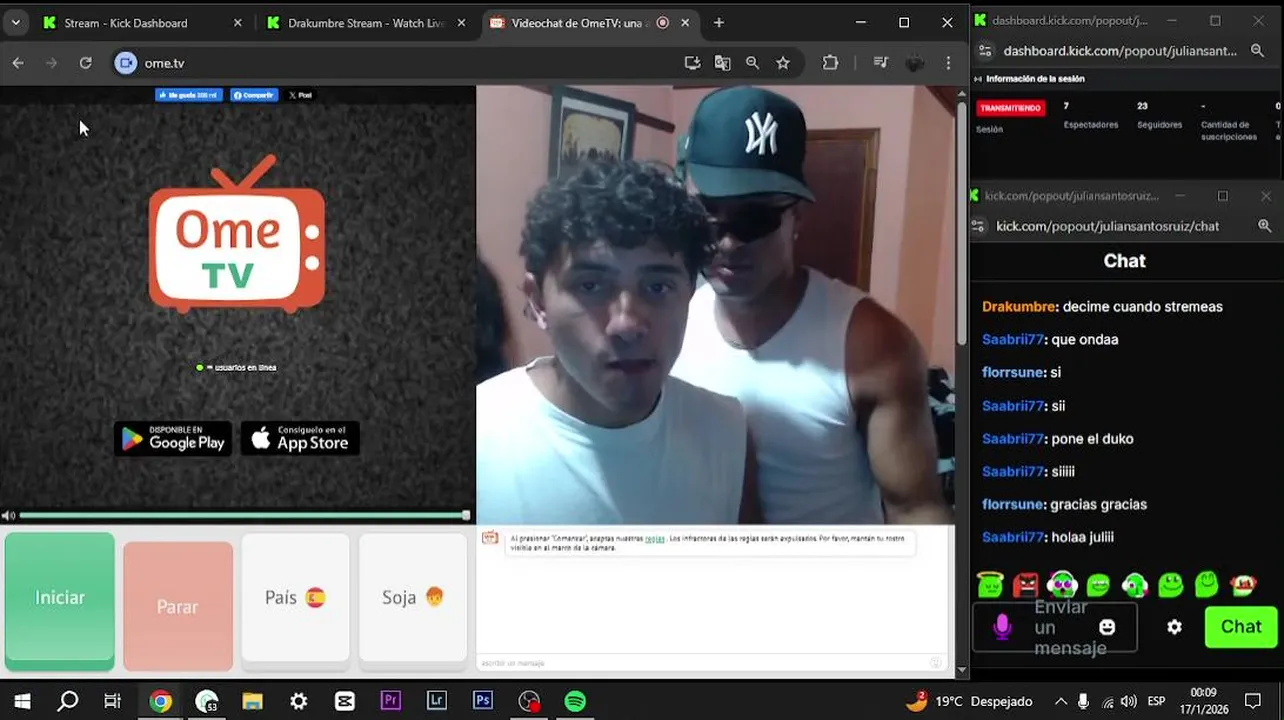Click the Me gusta Facebook button

(188, 95)
